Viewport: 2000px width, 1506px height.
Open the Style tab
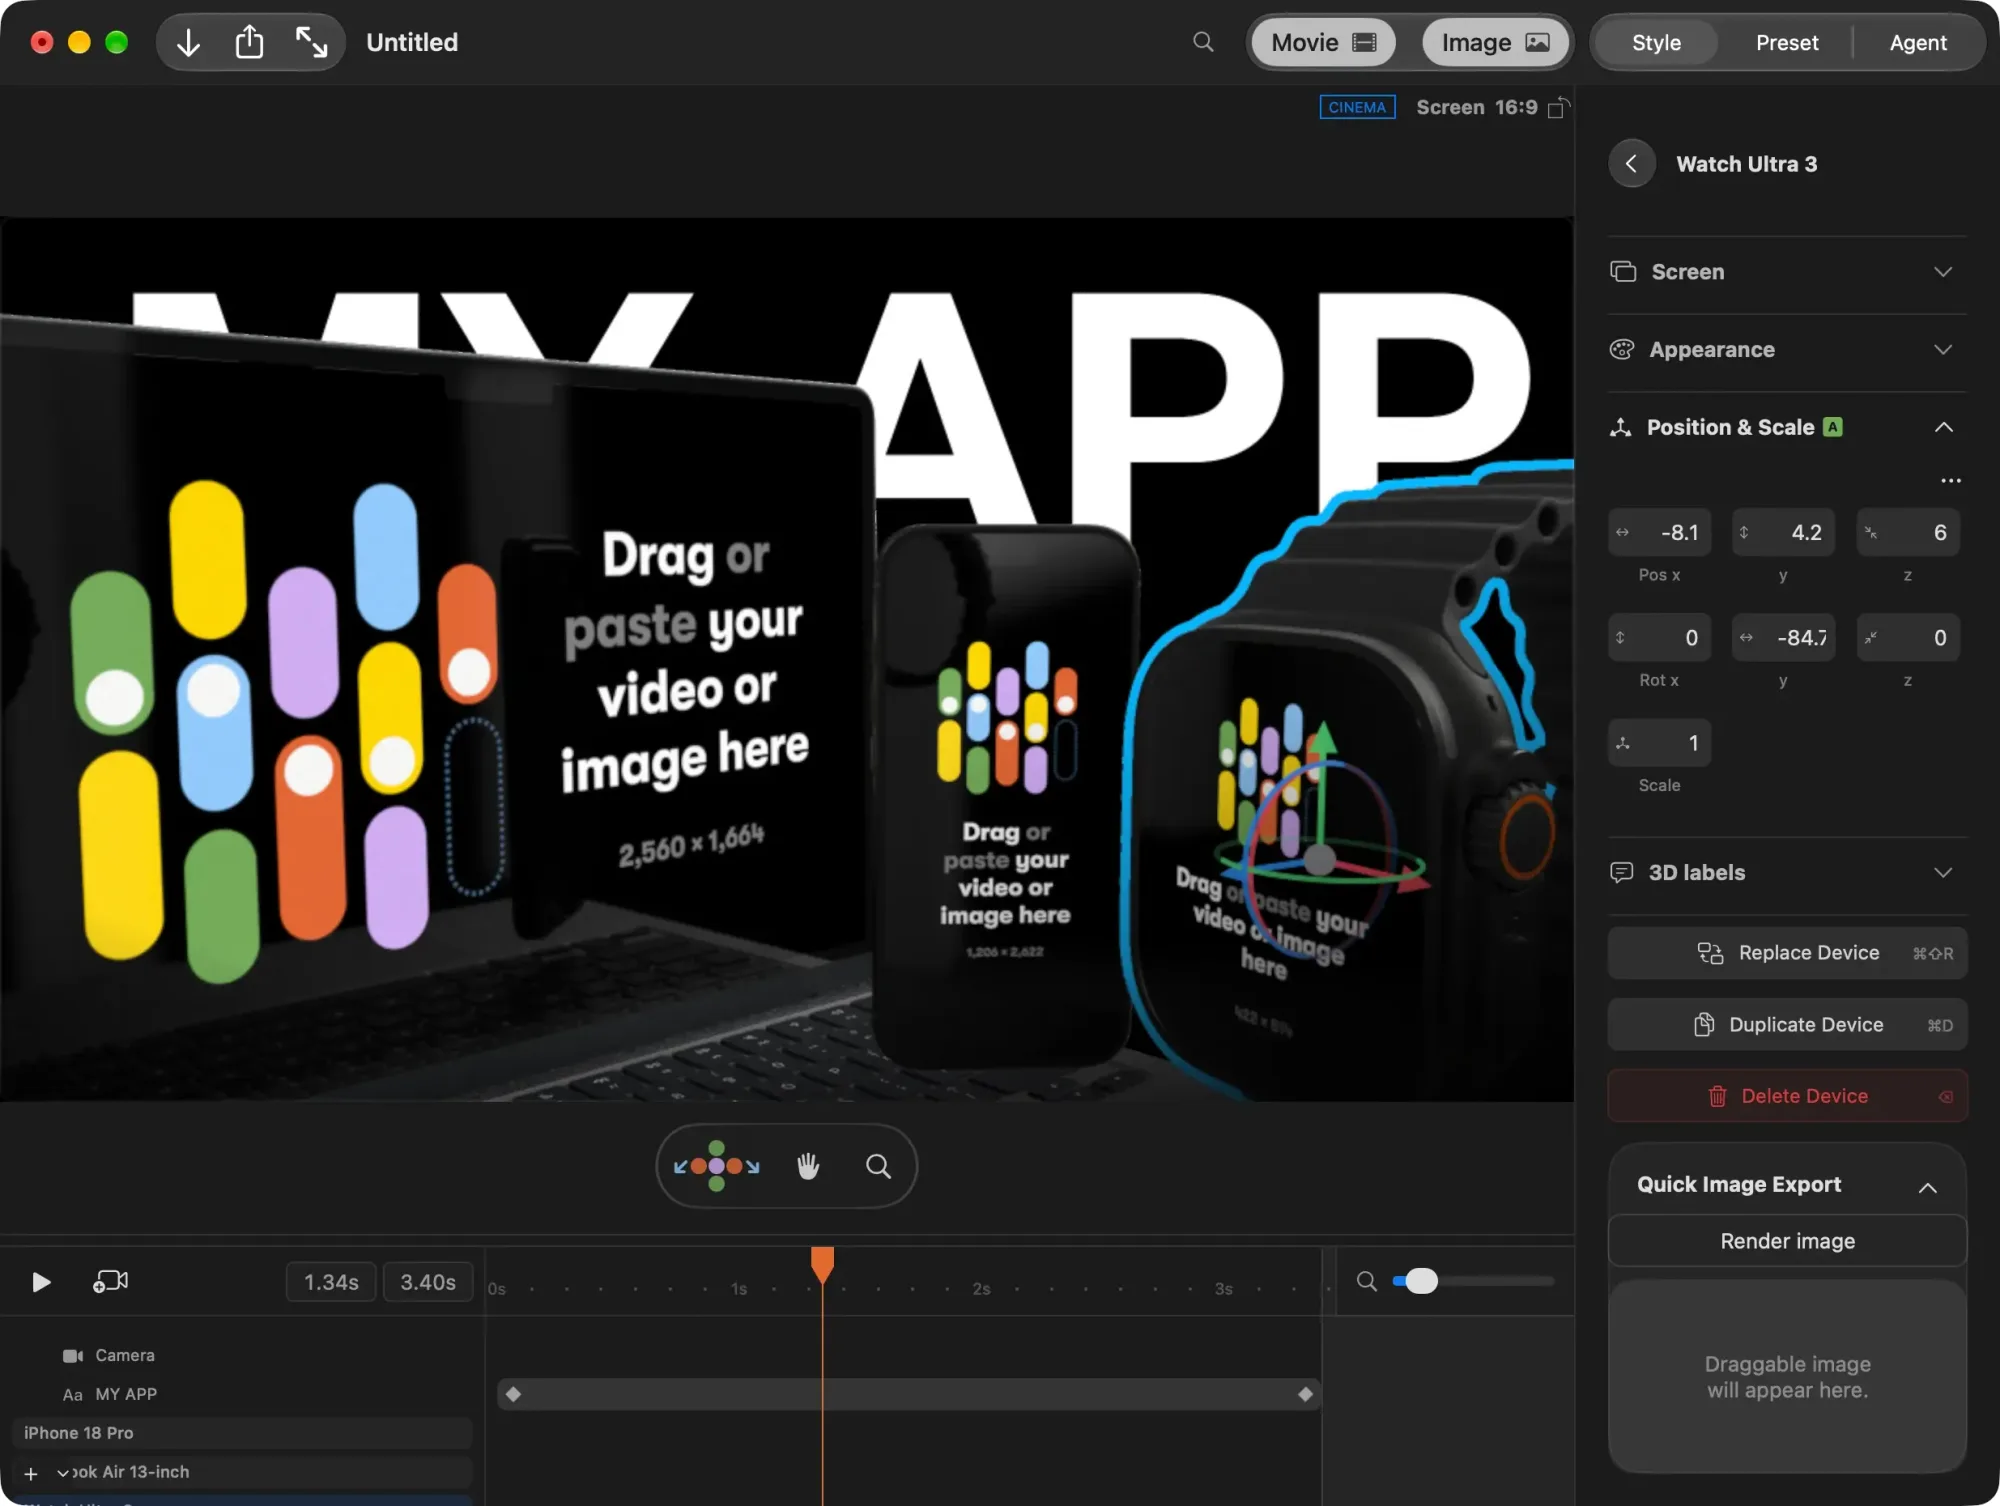point(1656,43)
